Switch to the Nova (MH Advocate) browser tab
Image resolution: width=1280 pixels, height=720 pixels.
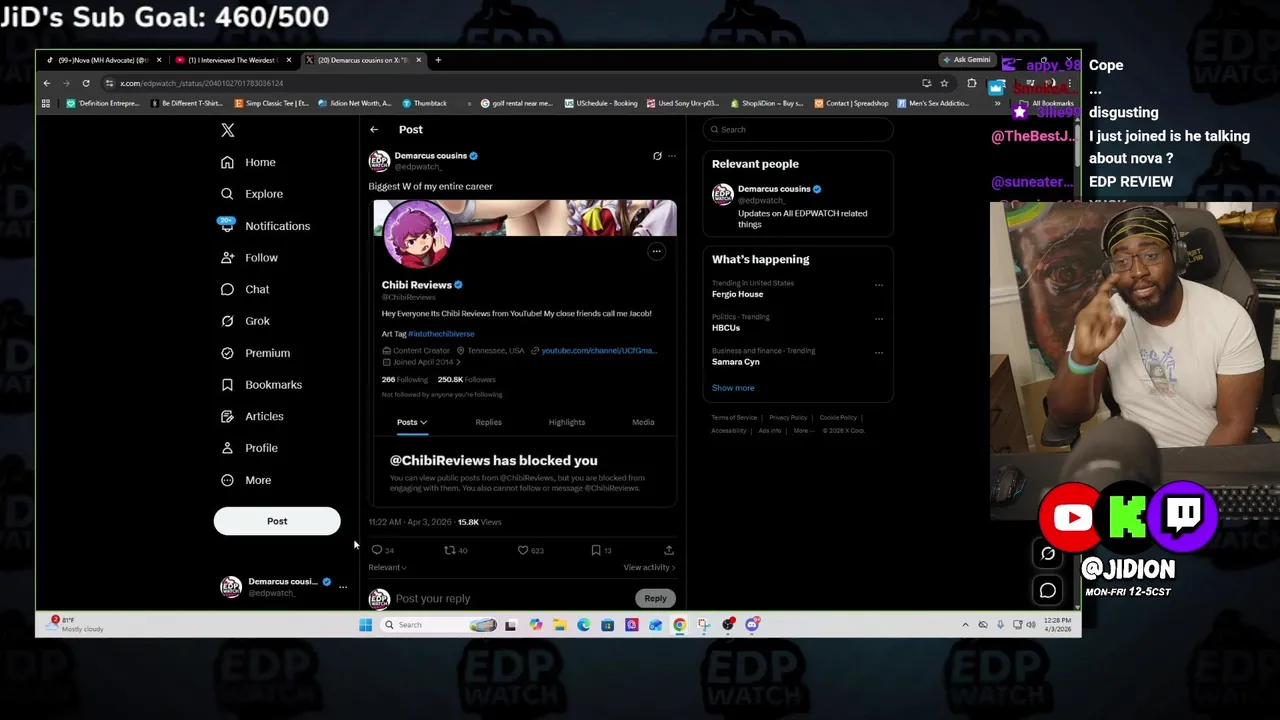102,60
